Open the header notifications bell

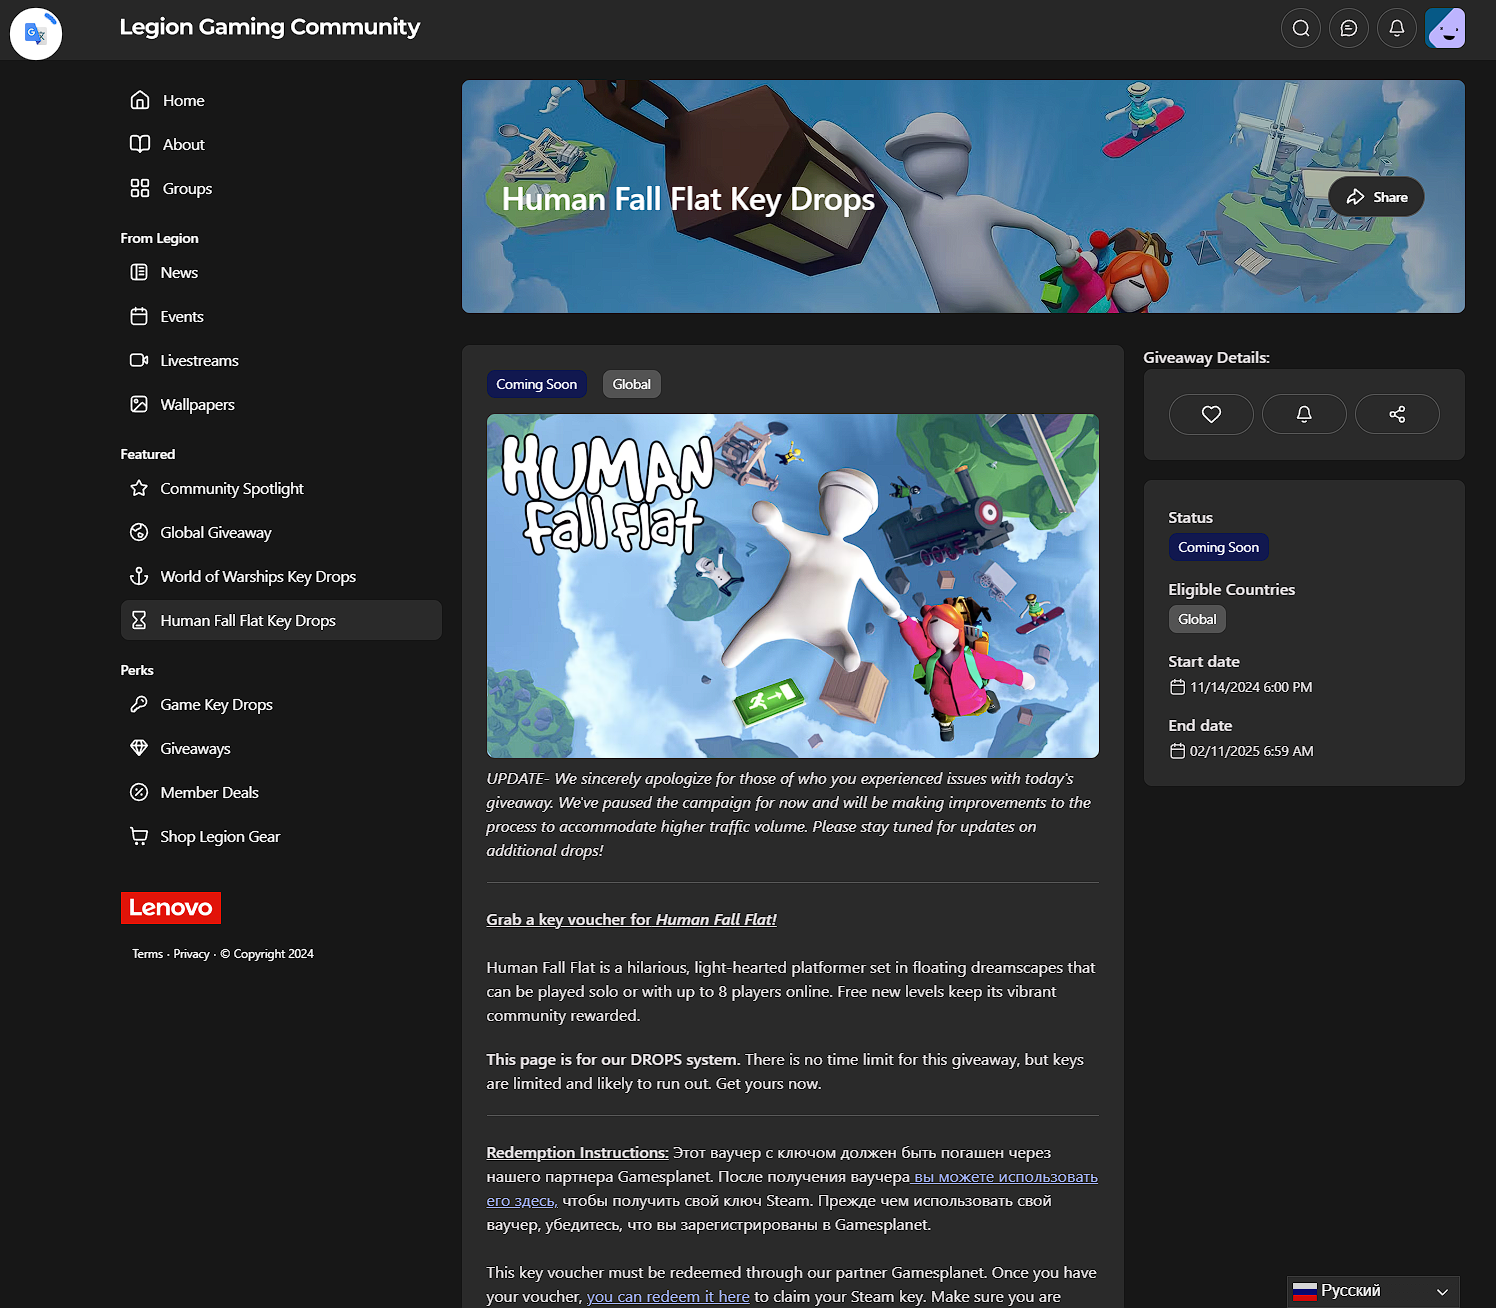[x=1397, y=28]
